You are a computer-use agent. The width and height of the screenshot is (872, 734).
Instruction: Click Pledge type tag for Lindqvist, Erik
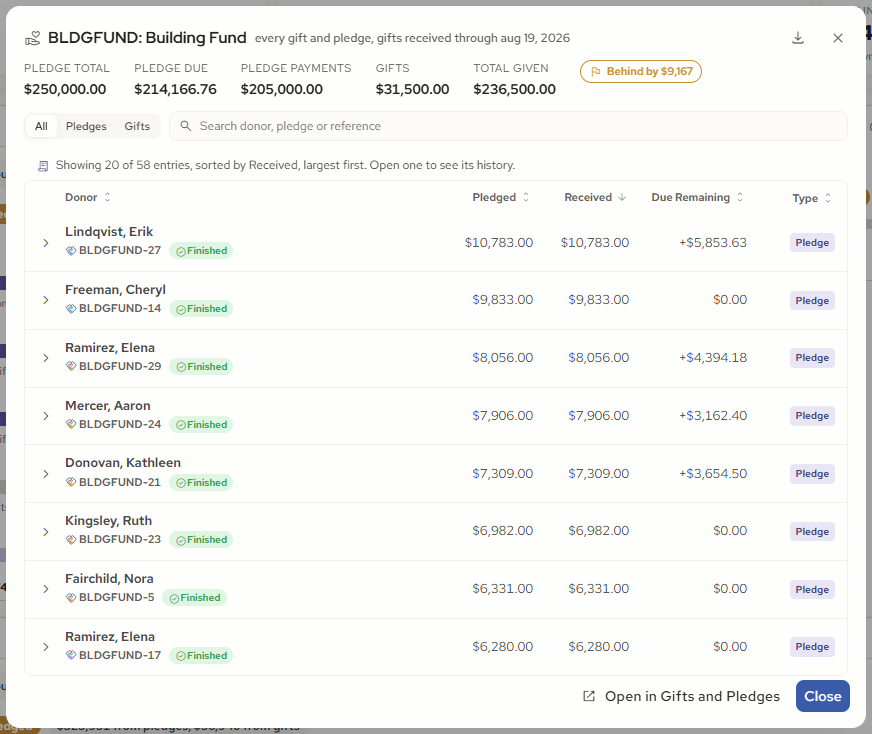812,242
